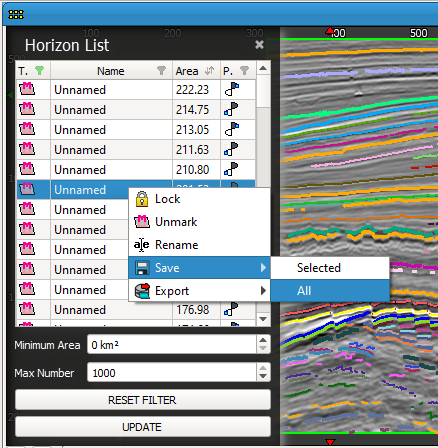Click the Lock padlock icon in context menu
Screen dimensions: 438x448
point(142,199)
